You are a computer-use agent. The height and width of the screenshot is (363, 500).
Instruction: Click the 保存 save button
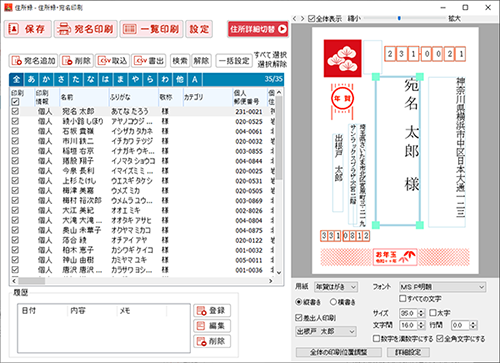[x=28, y=29]
